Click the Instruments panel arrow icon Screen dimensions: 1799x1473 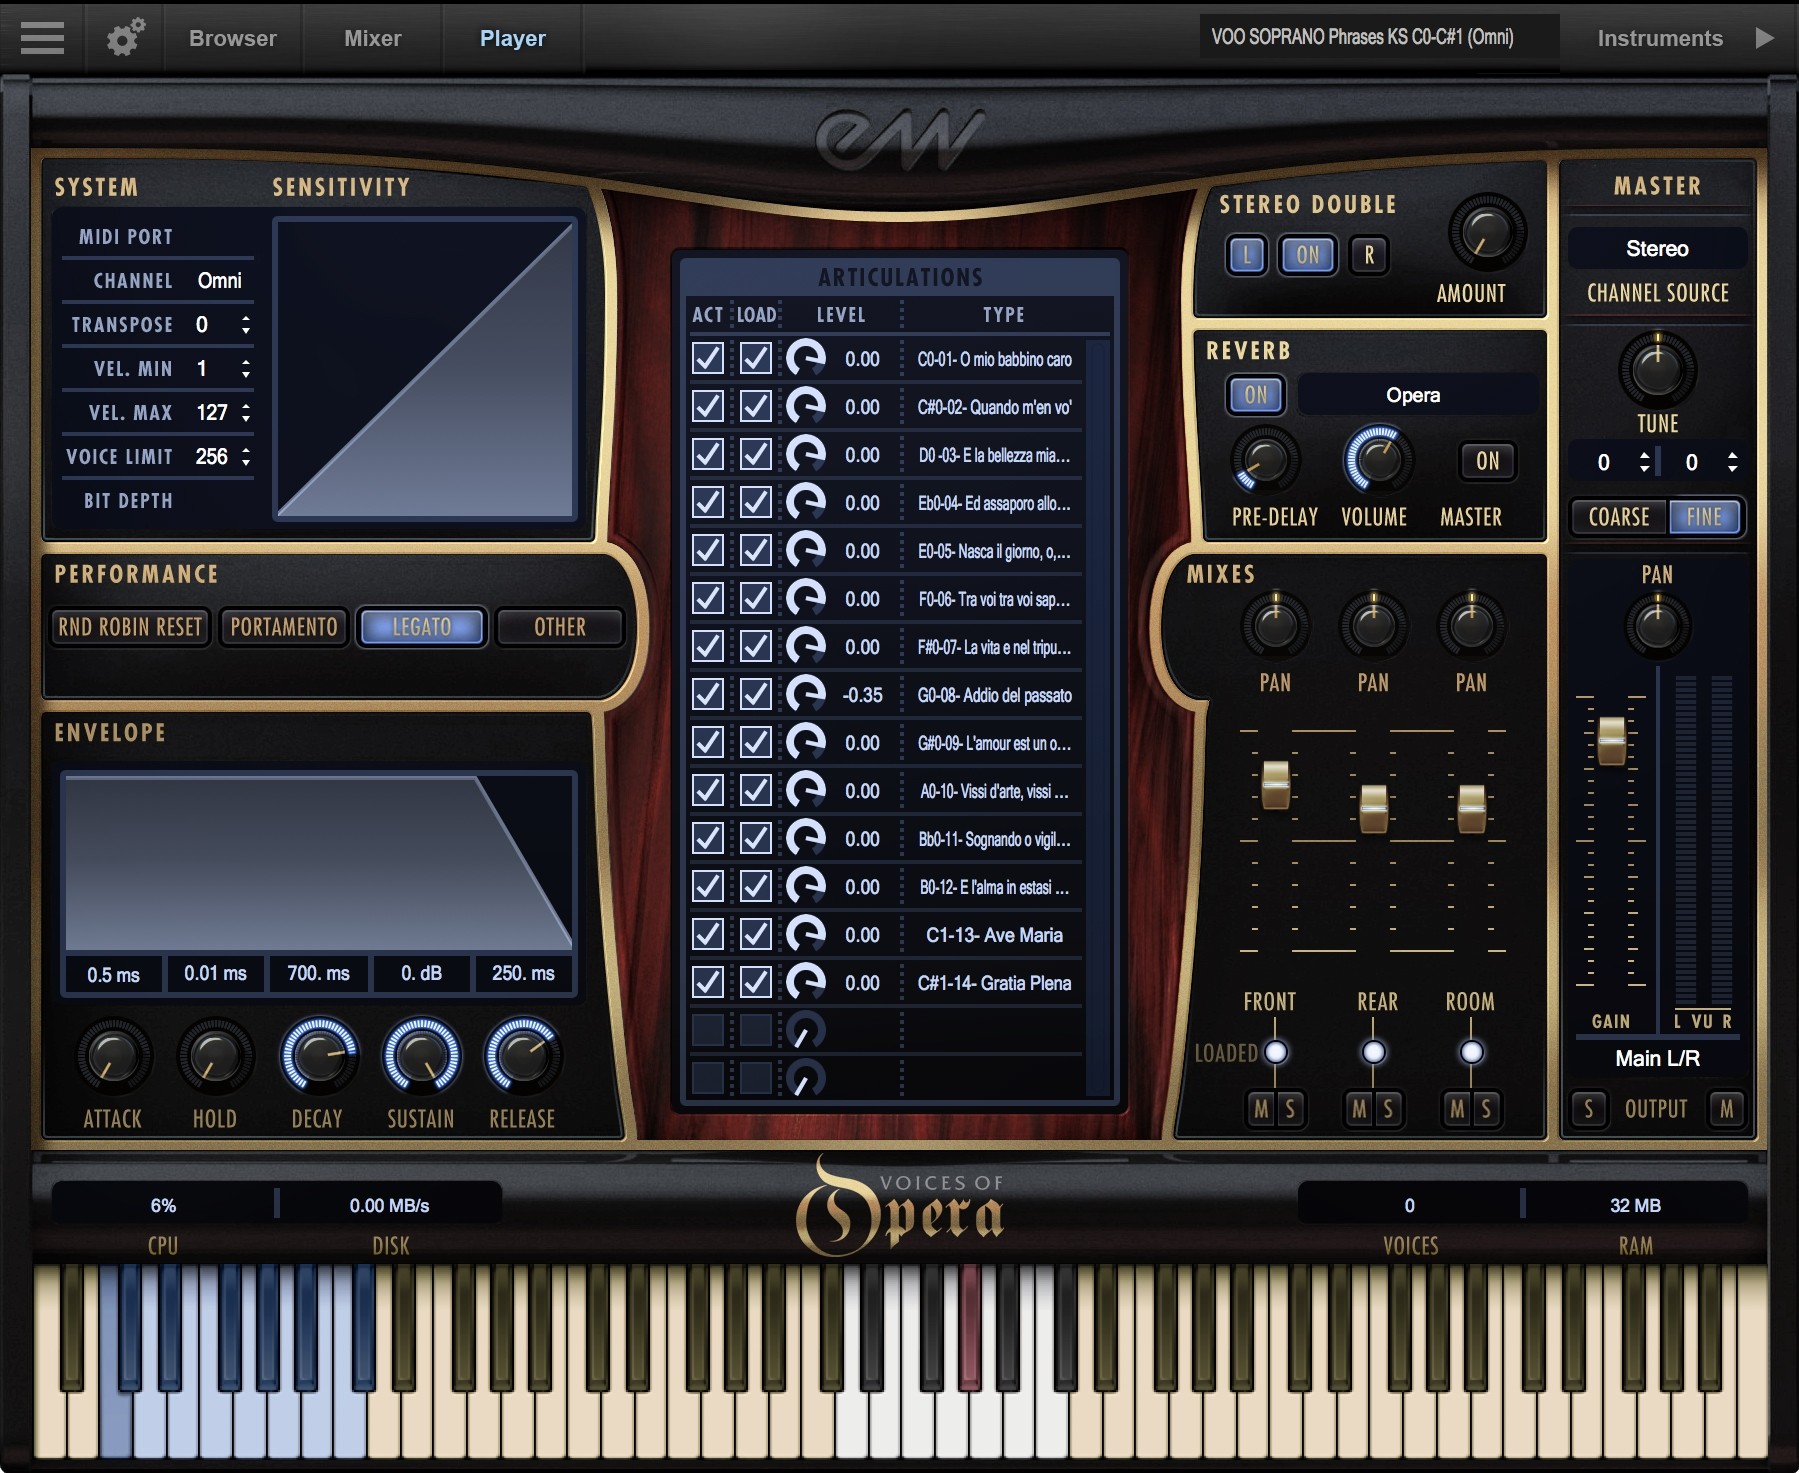[x=1765, y=38]
